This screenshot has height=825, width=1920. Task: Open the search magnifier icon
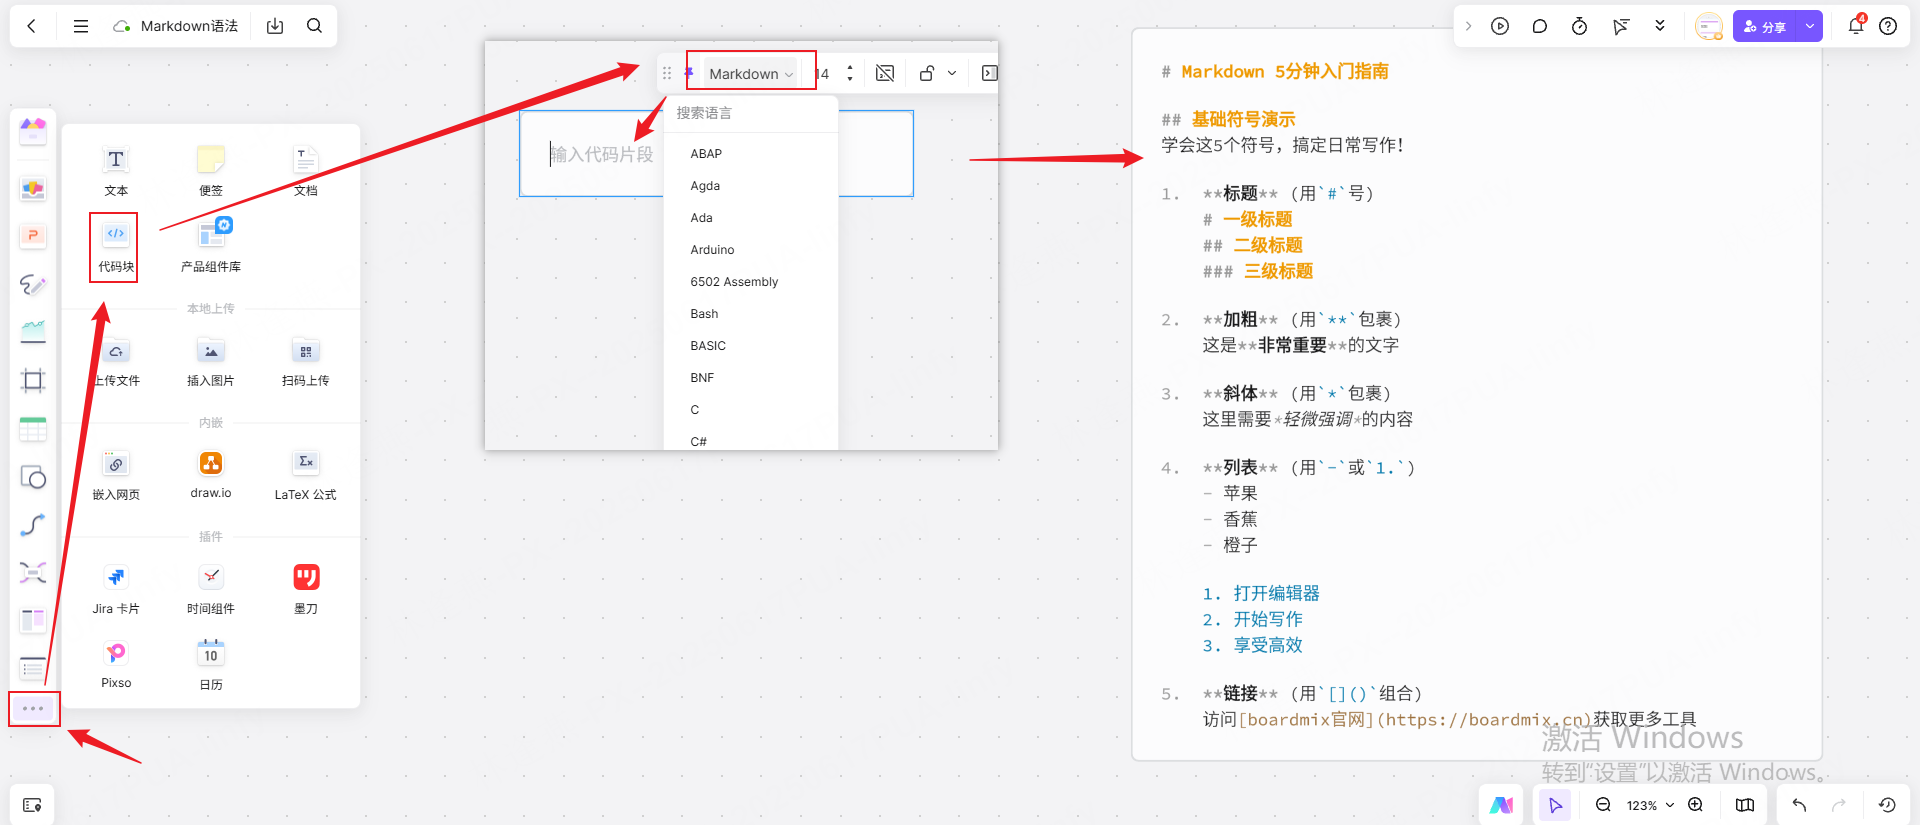[x=314, y=26]
